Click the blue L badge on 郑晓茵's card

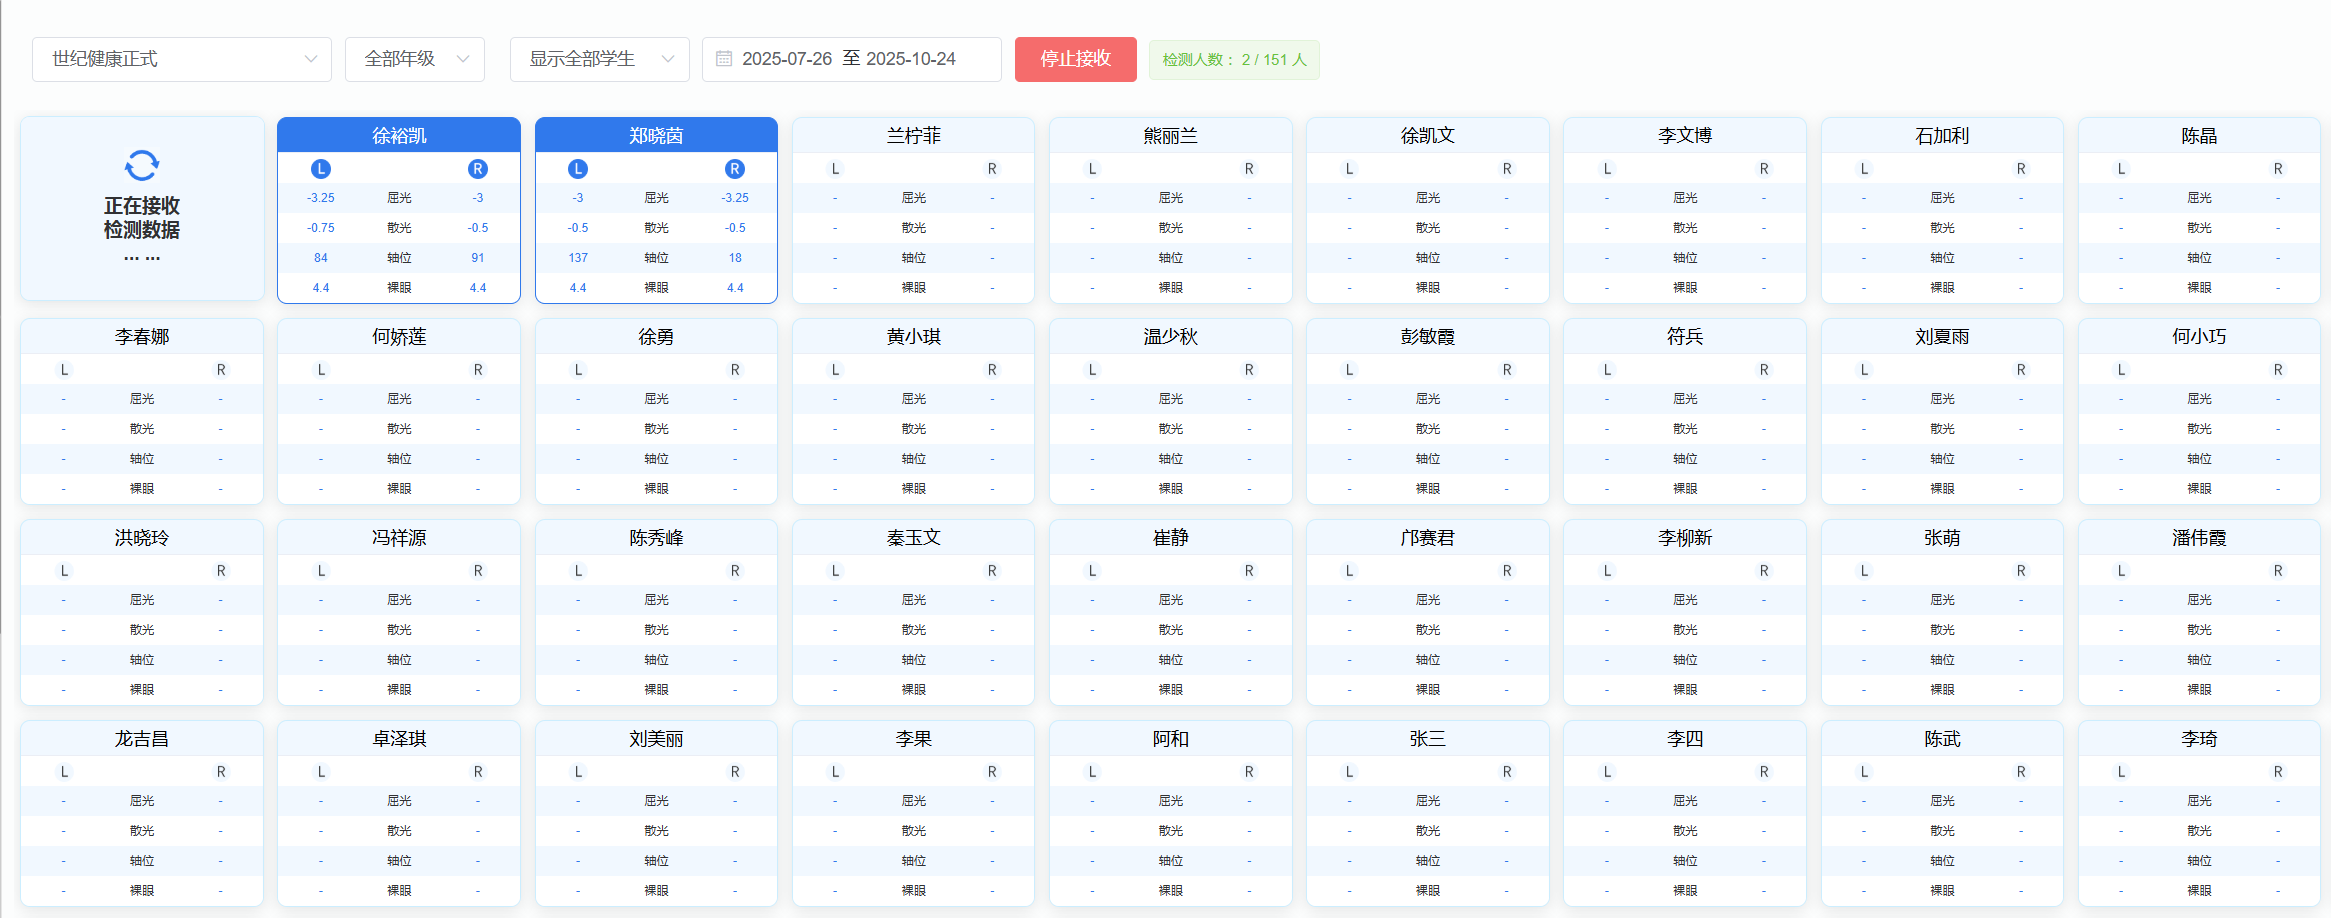(578, 169)
